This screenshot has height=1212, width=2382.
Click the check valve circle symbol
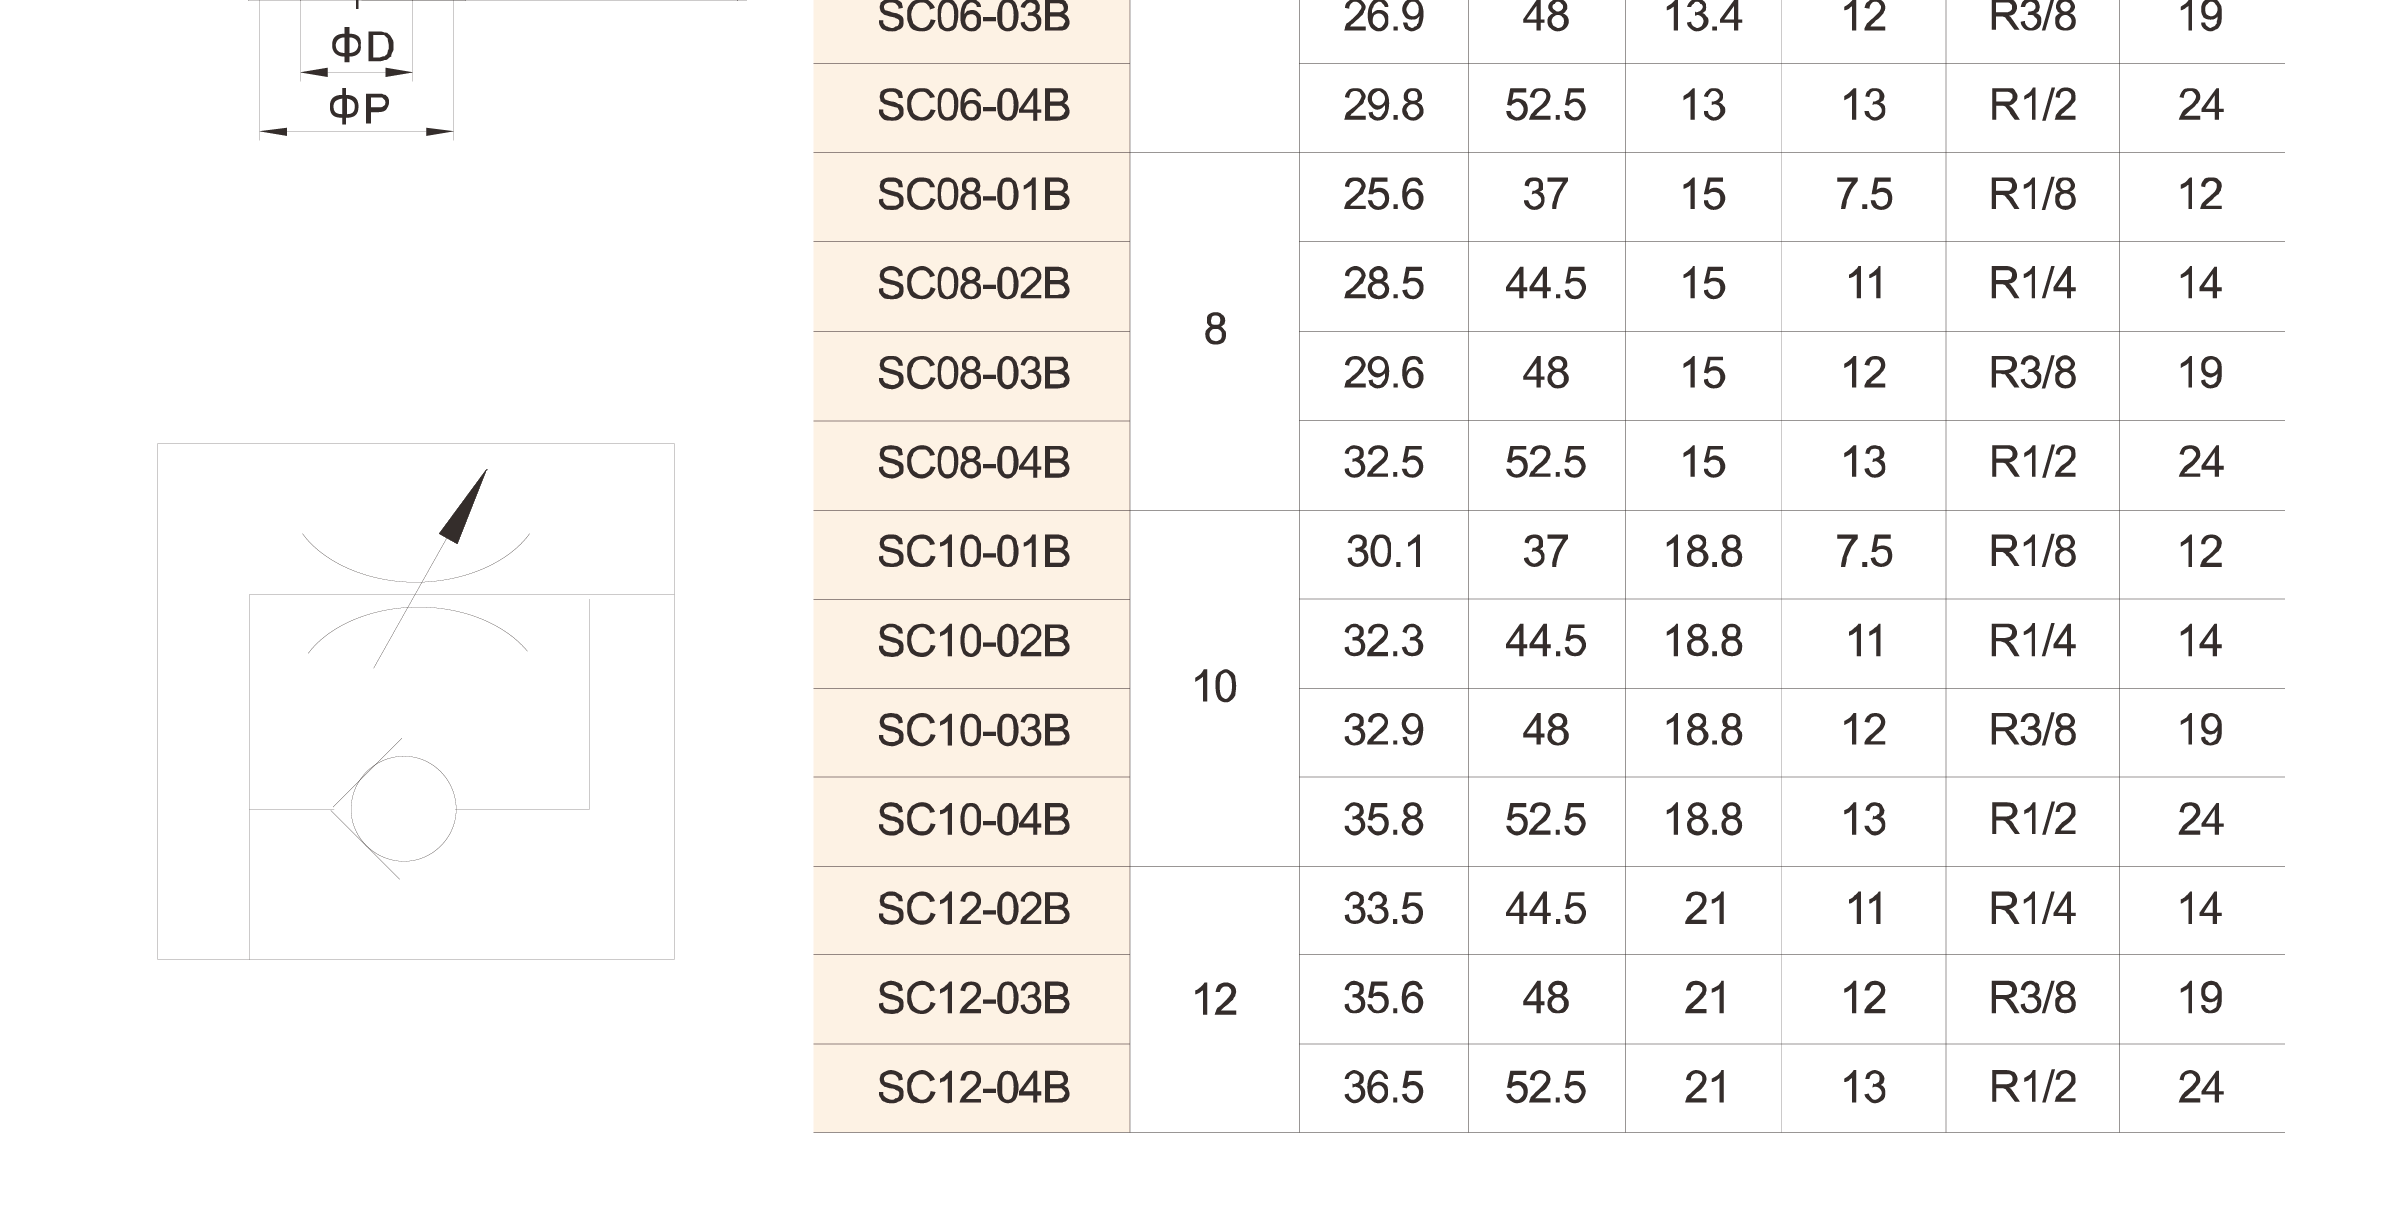coord(403,808)
